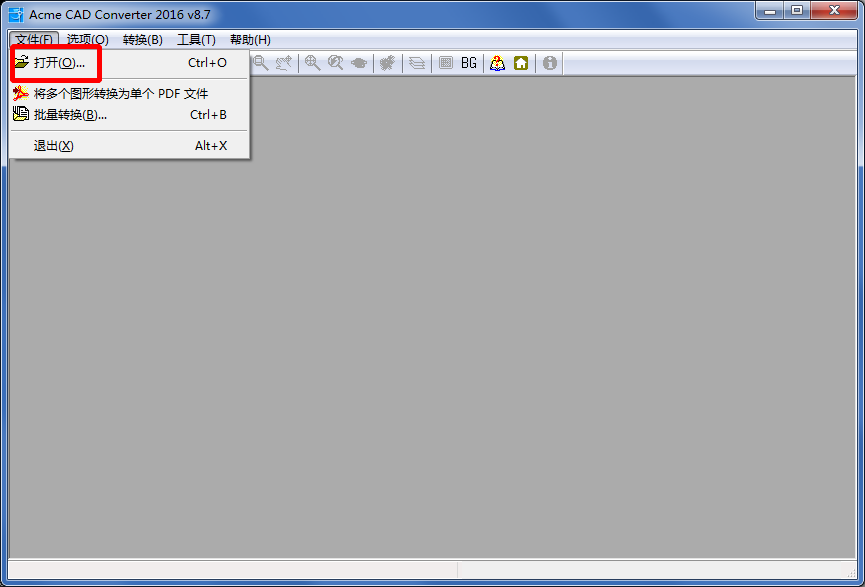Select the pan hand tool icon
This screenshot has height=587, width=865.
[284, 63]
